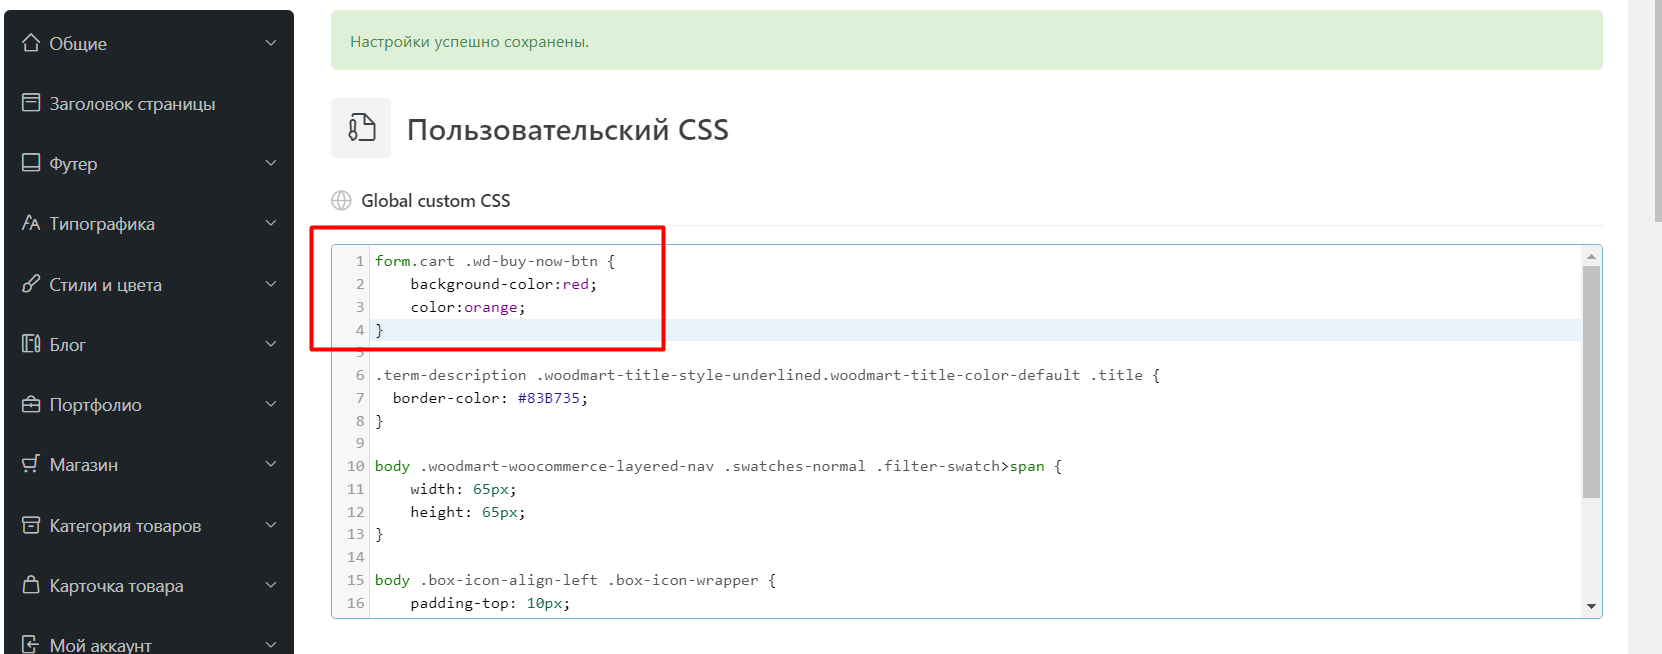
Task: Open the Футер settings menu
Action: pos(149,163)
